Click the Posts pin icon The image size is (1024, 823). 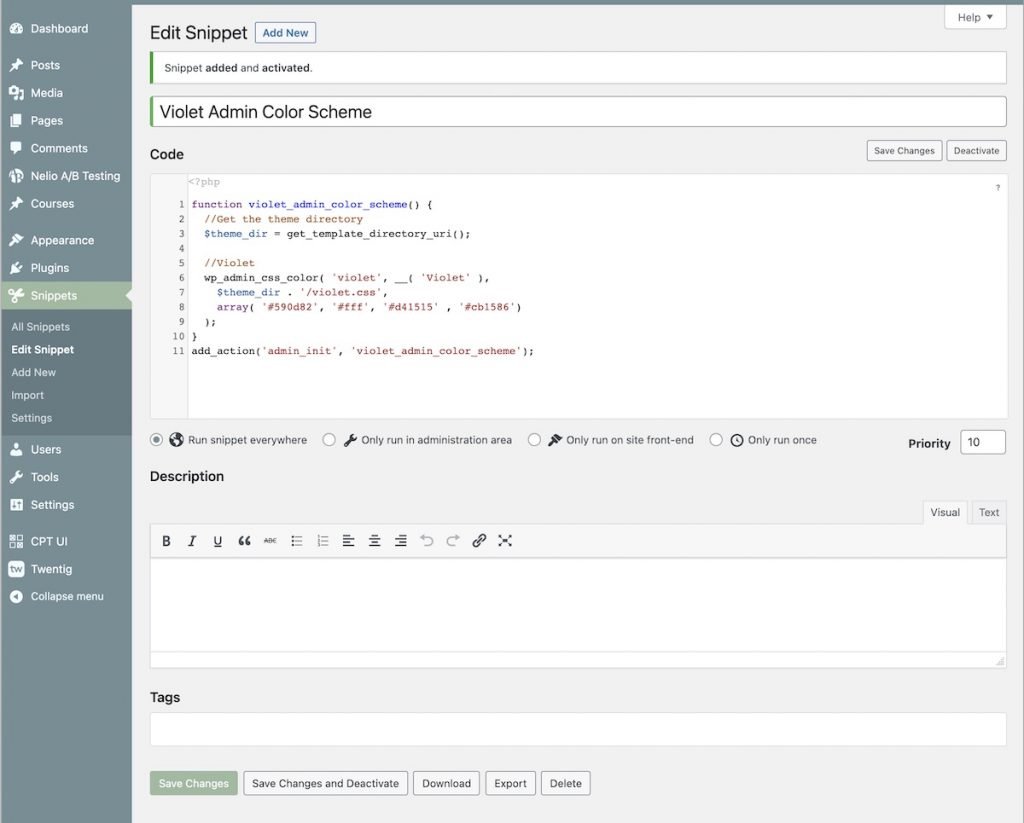16,65
